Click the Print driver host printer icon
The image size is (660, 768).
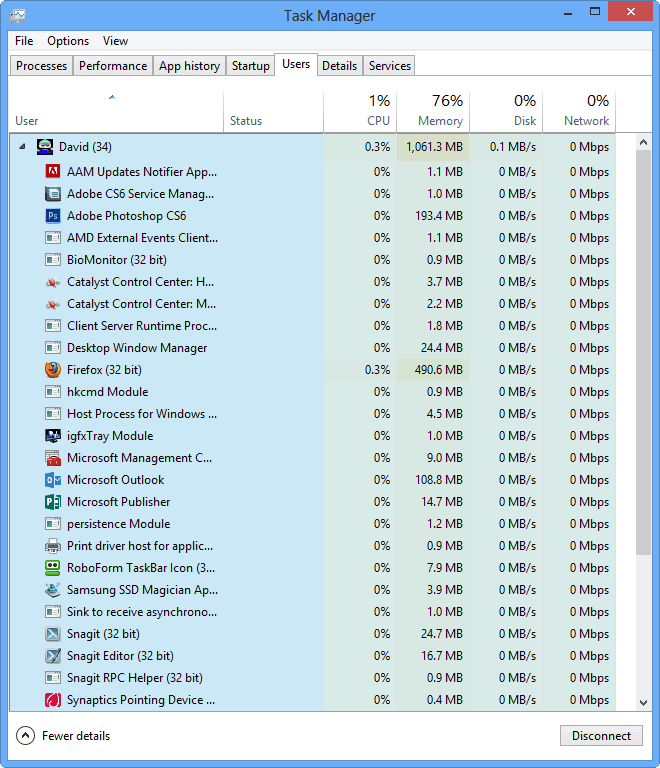53,546
